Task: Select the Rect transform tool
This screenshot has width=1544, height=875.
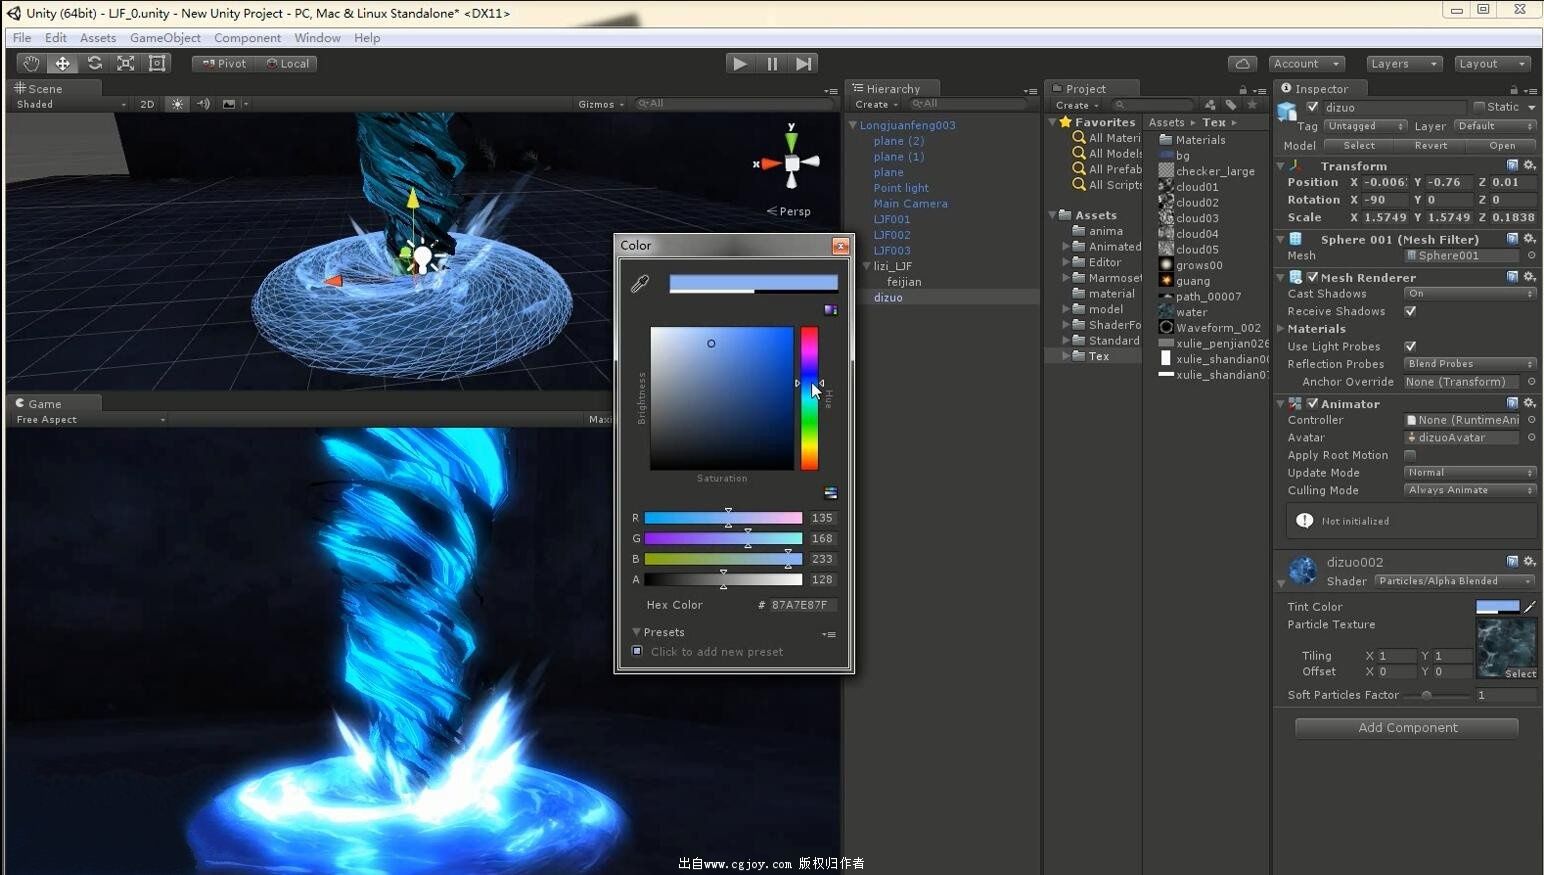Action: 157,63
